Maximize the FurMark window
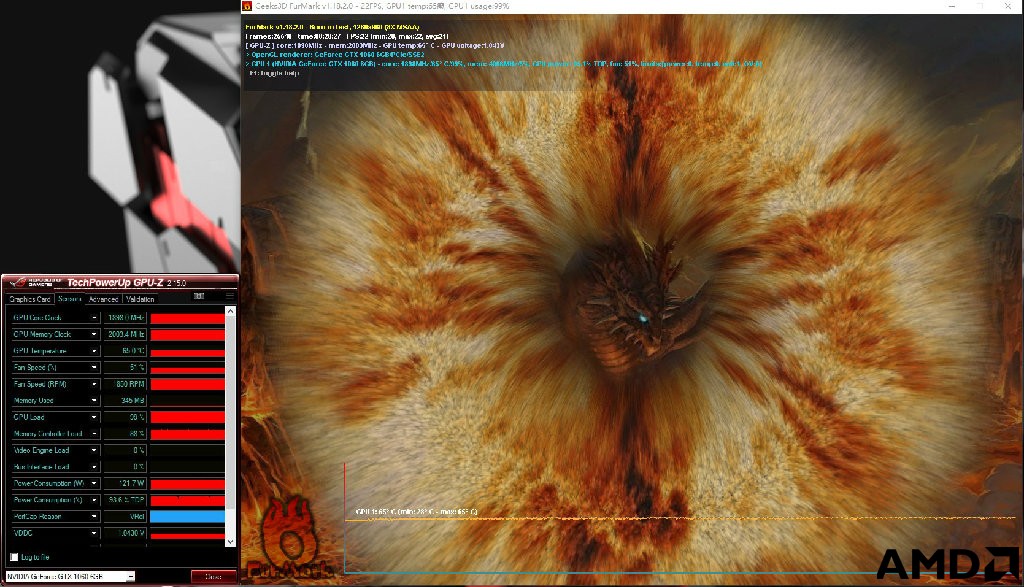Image resolution: width=1024 pixels, height=587 pixels. click(x=980, y=6)
